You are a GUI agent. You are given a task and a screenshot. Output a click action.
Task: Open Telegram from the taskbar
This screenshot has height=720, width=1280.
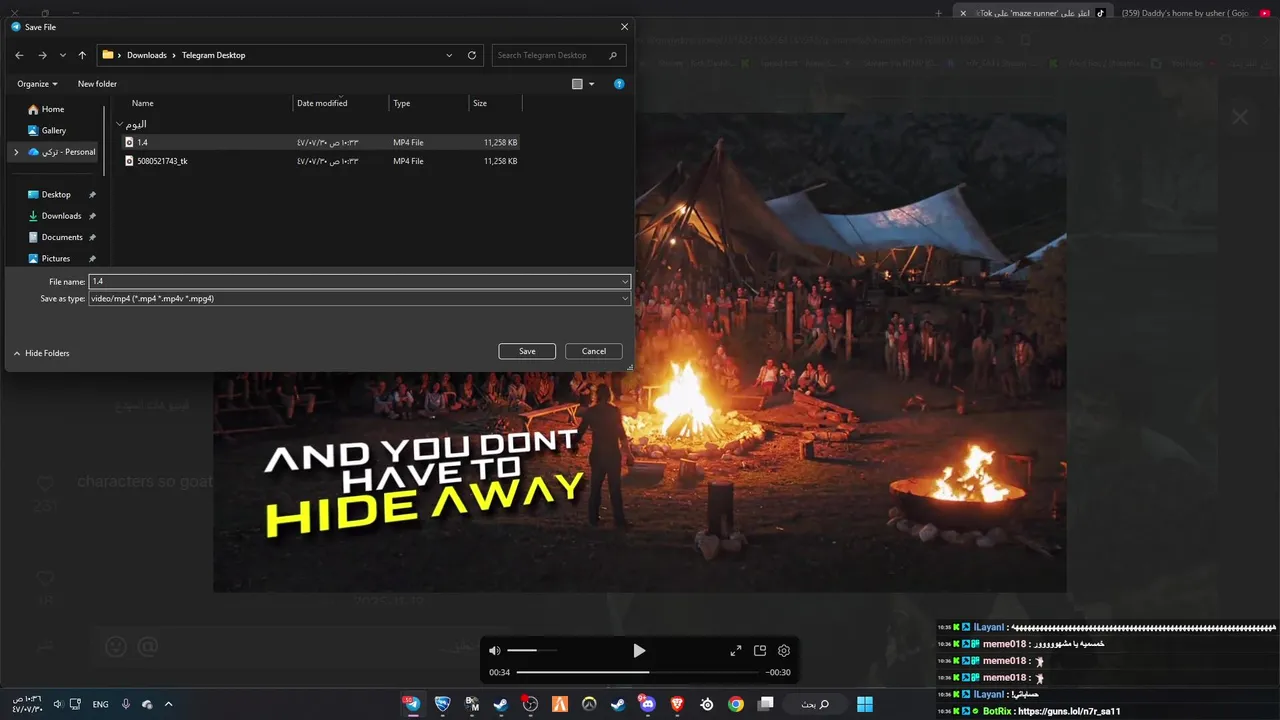point(412,704)
